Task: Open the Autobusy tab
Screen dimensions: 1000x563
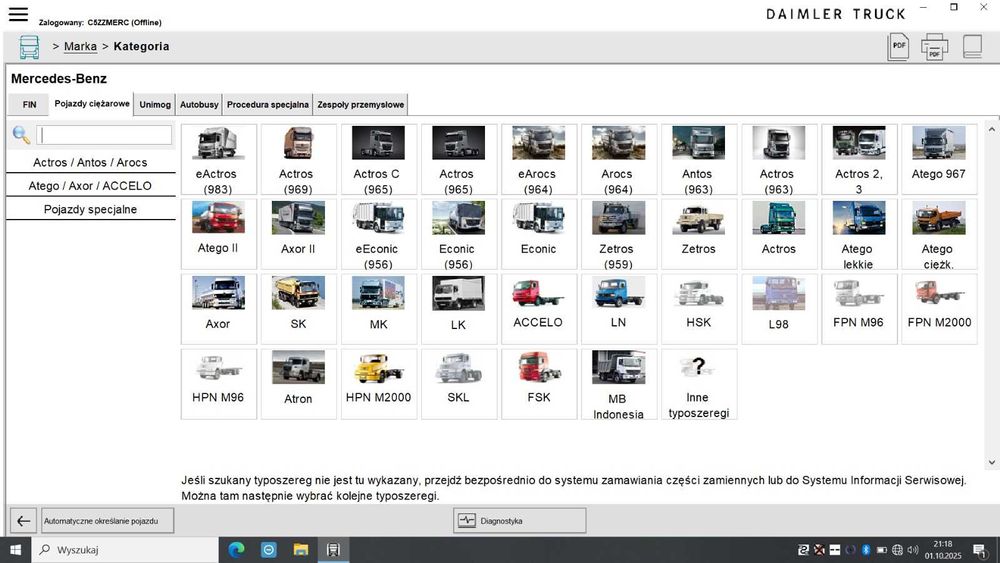Action: [x=199, y=104]
